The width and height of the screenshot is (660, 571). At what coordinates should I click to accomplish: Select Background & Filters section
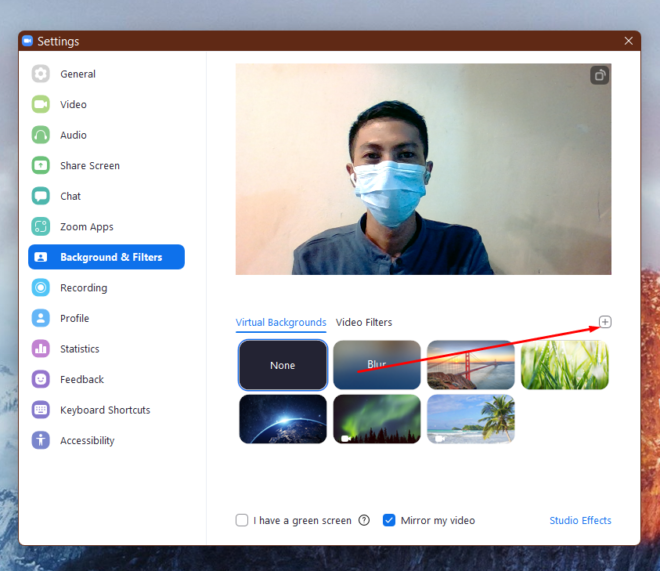(x=106, y=257)
